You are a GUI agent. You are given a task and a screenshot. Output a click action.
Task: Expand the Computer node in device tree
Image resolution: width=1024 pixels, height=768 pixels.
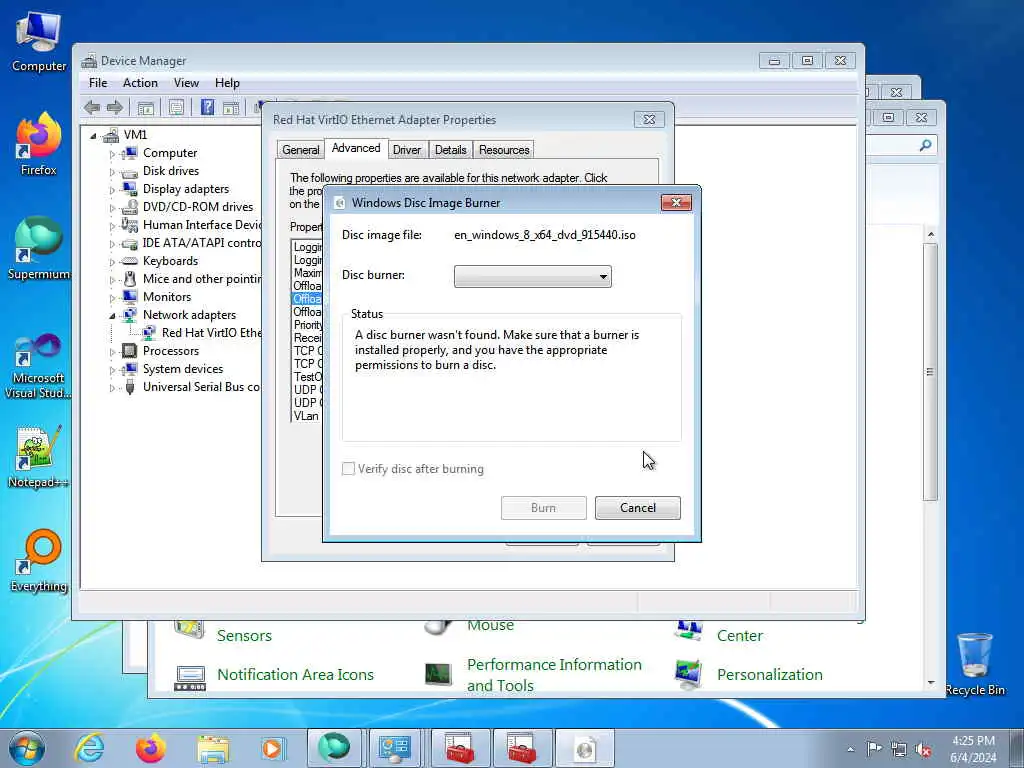[112, 153]
